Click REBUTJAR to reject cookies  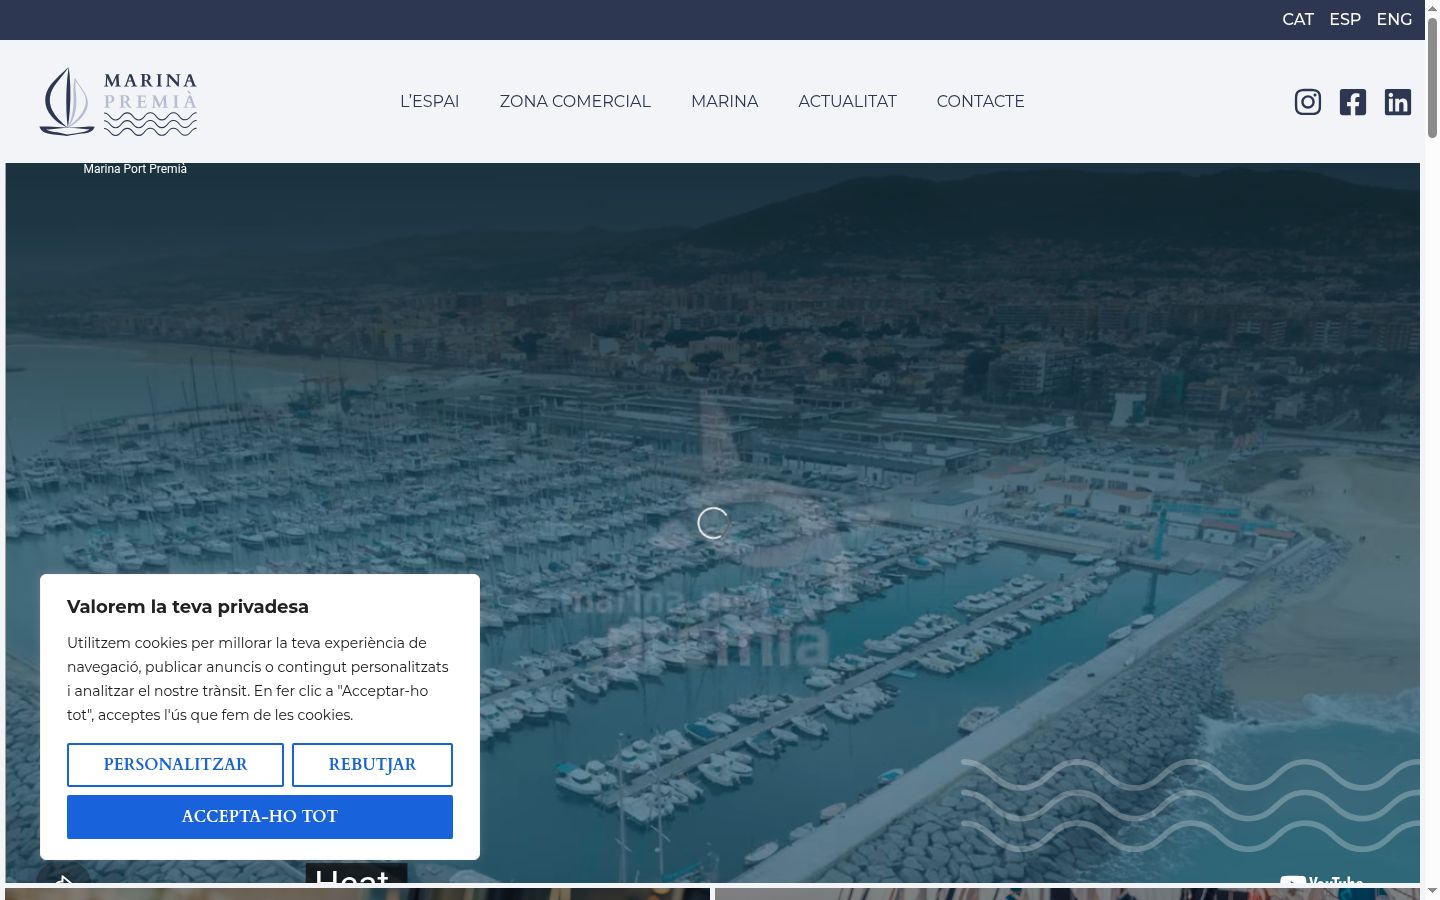click(372, 765)
